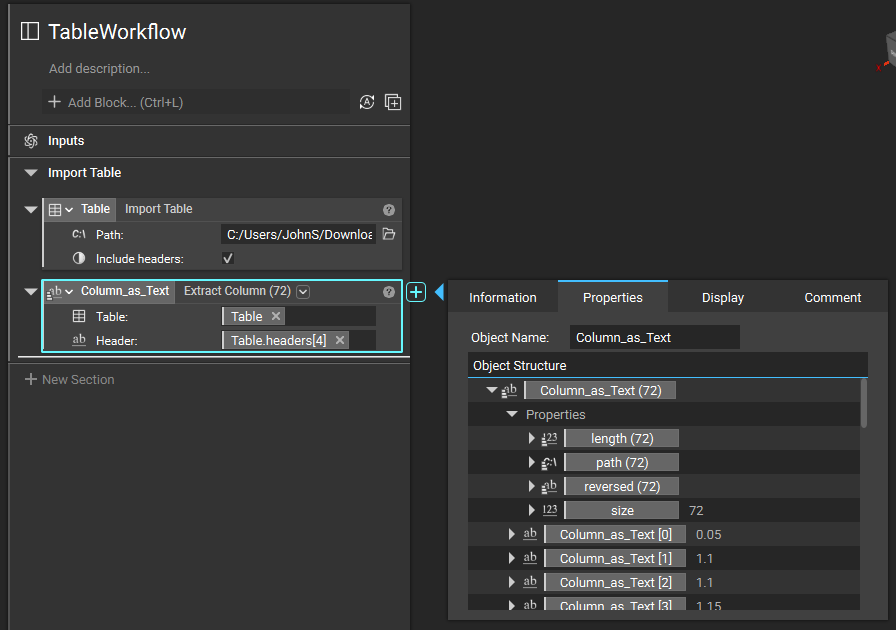Screen dimensions: 896x630
Task: Switch to the Display tab
Action: coord(723,297)
